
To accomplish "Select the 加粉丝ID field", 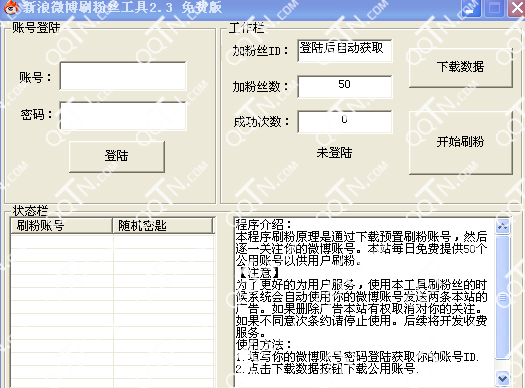I will tap(345, 51).
